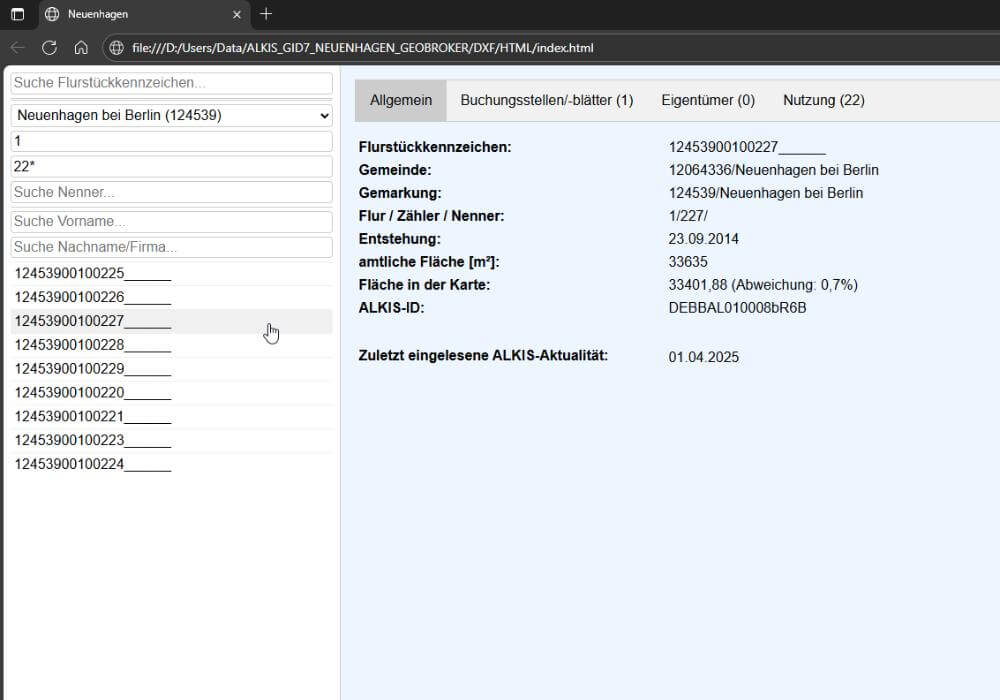The height and width of the screenshot is (700, 1000).
Task: Open new tab with plus icon
Action: [x=266, y=14]
